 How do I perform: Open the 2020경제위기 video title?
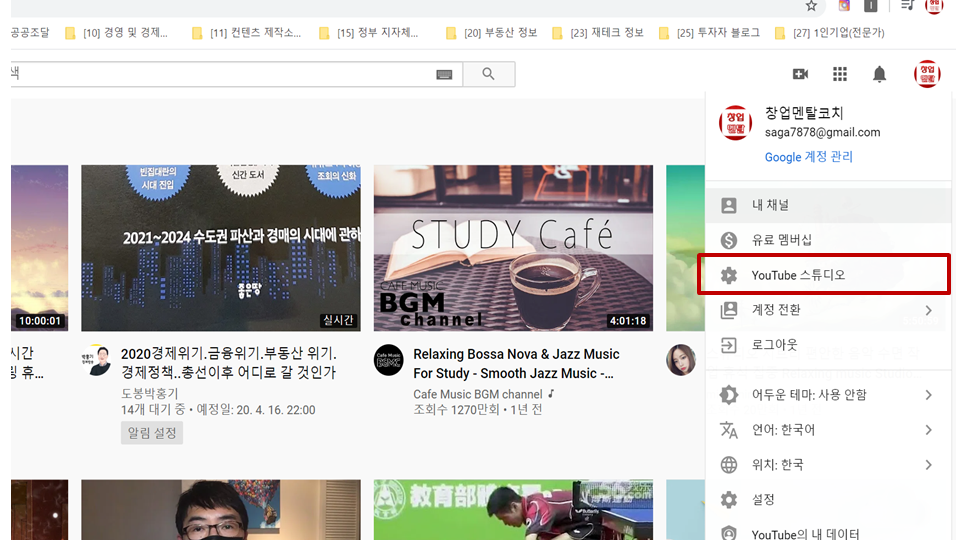tap(228, 363)
